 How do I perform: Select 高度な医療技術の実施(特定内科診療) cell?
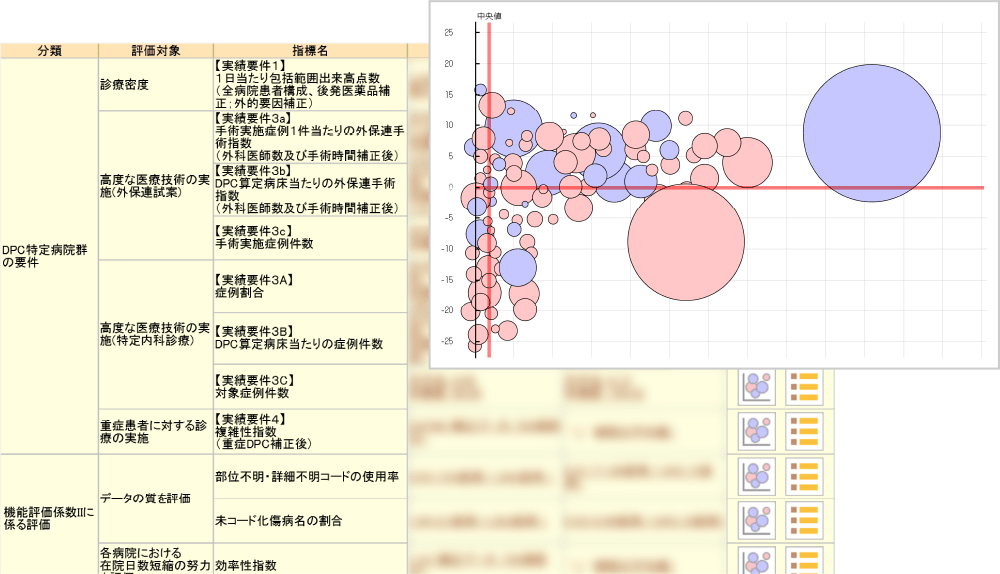(156, 334)
